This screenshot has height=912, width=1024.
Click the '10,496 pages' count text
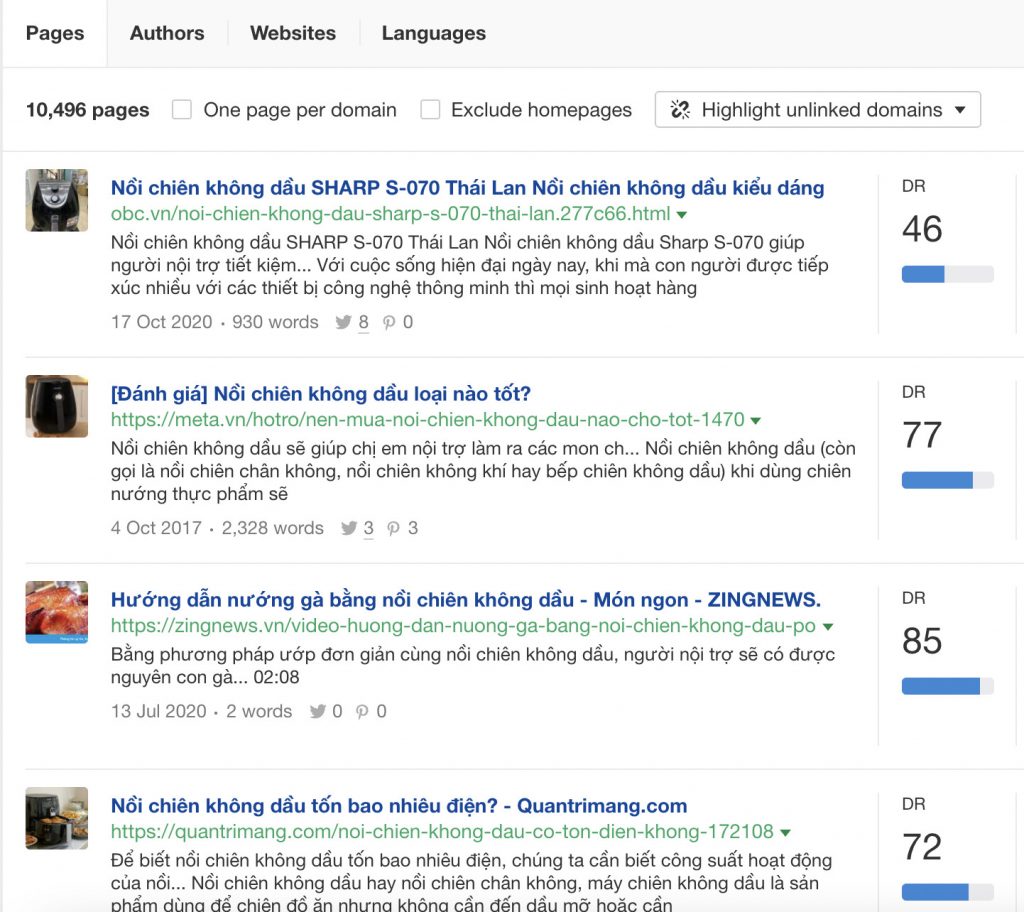[88, 110]
